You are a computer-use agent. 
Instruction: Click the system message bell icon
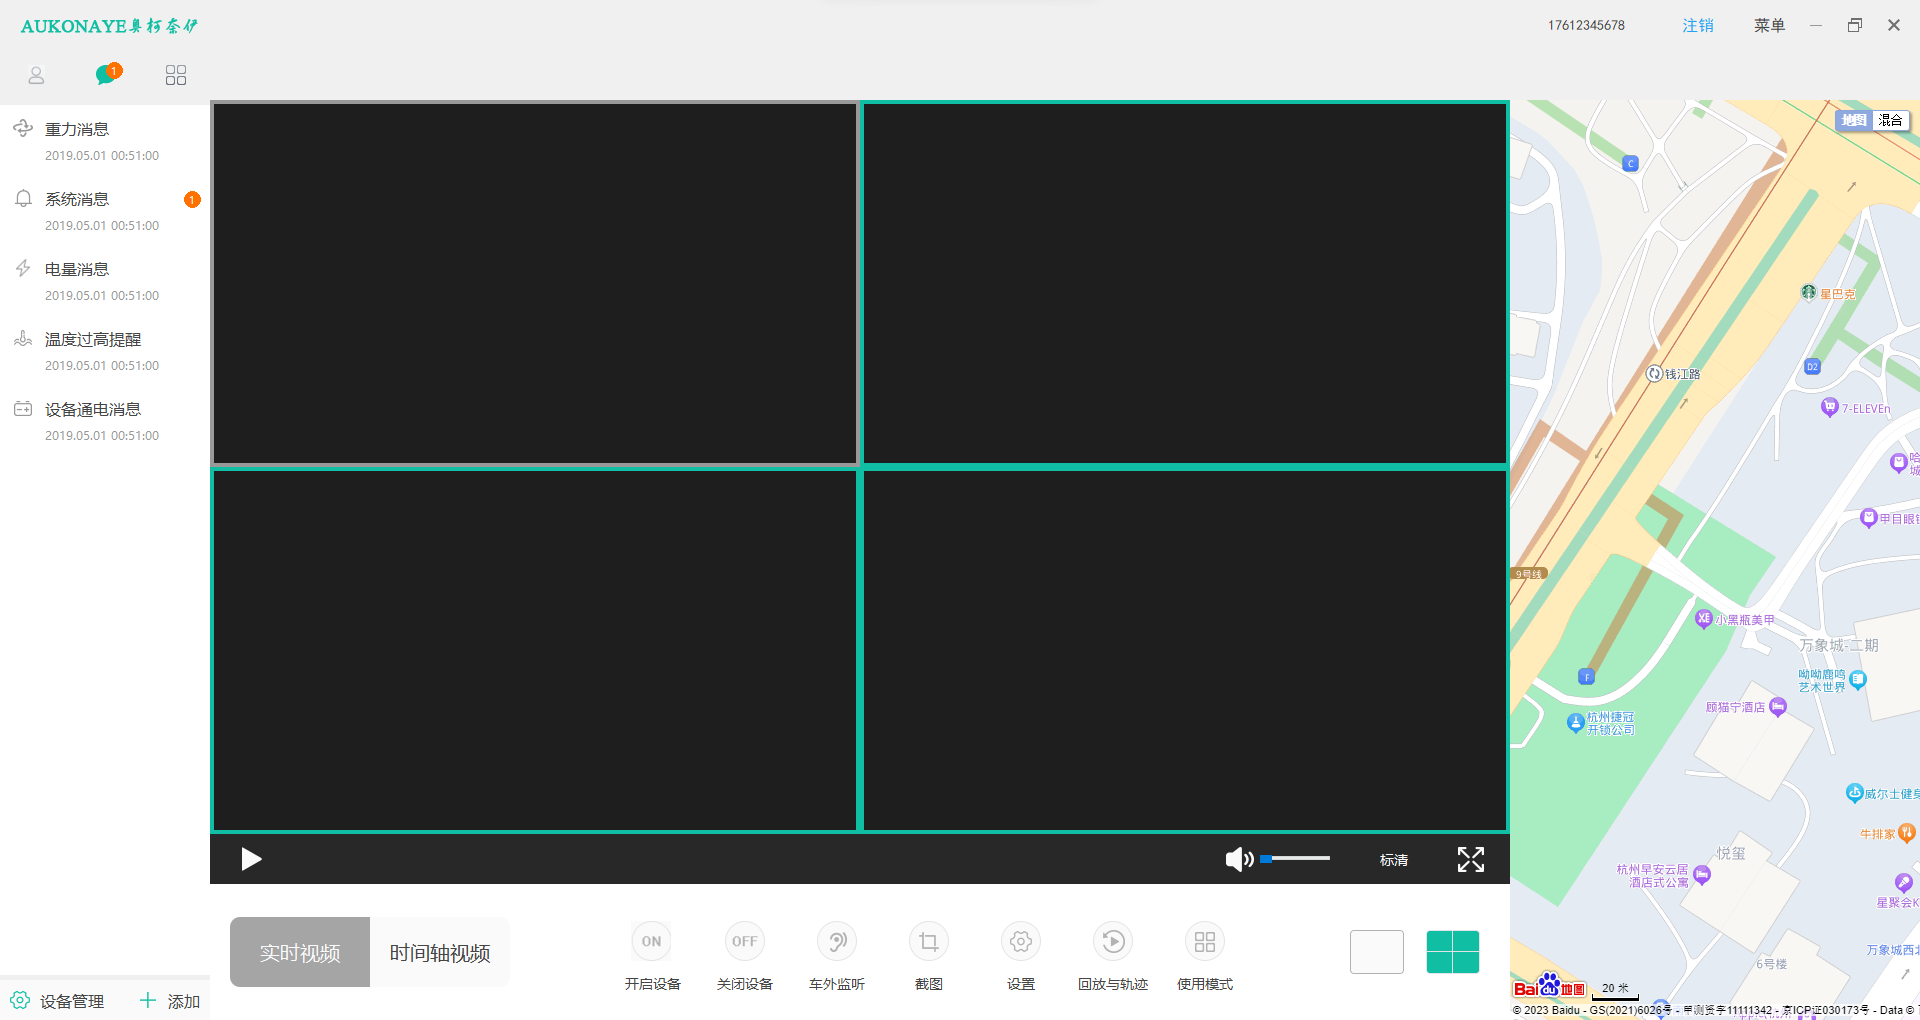tap(23, 198)
